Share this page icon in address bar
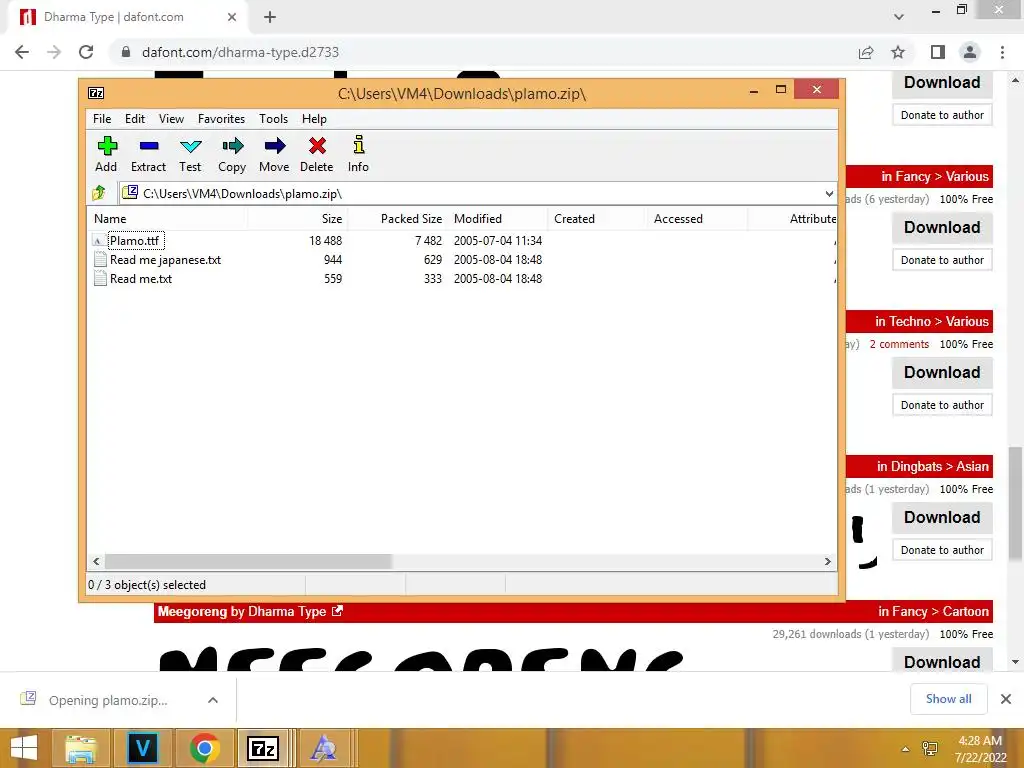The height and width of the screenshot is (768, 1024). point(866,52)
